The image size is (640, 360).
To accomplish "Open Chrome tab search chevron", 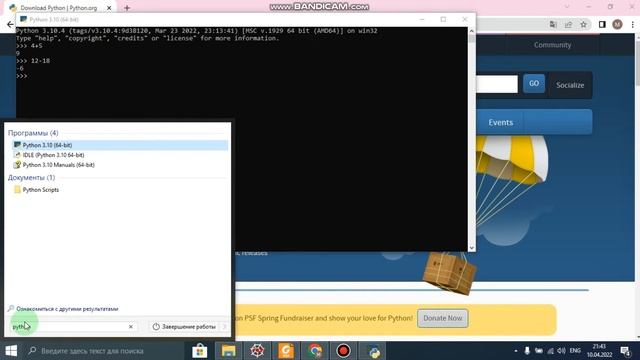I will click(567, 7).
